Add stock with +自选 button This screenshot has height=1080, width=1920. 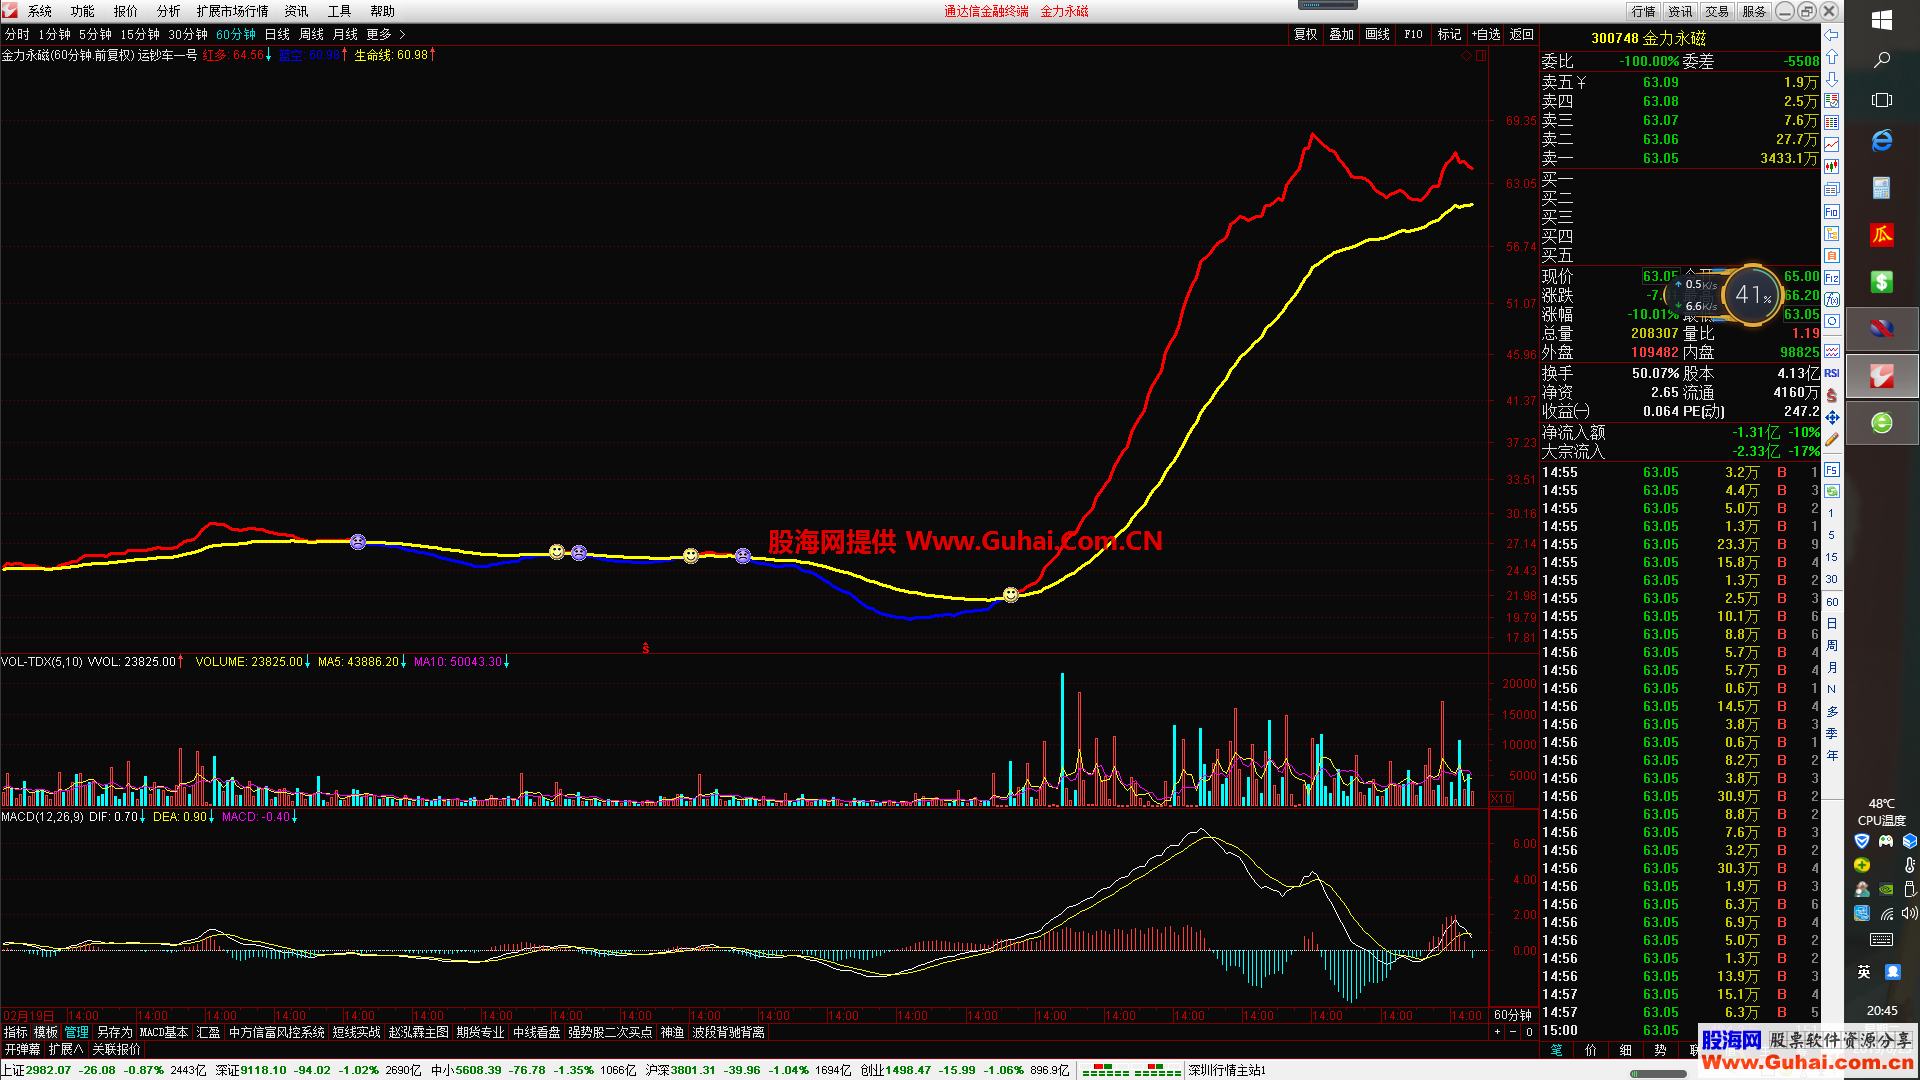pos(1486,34)
